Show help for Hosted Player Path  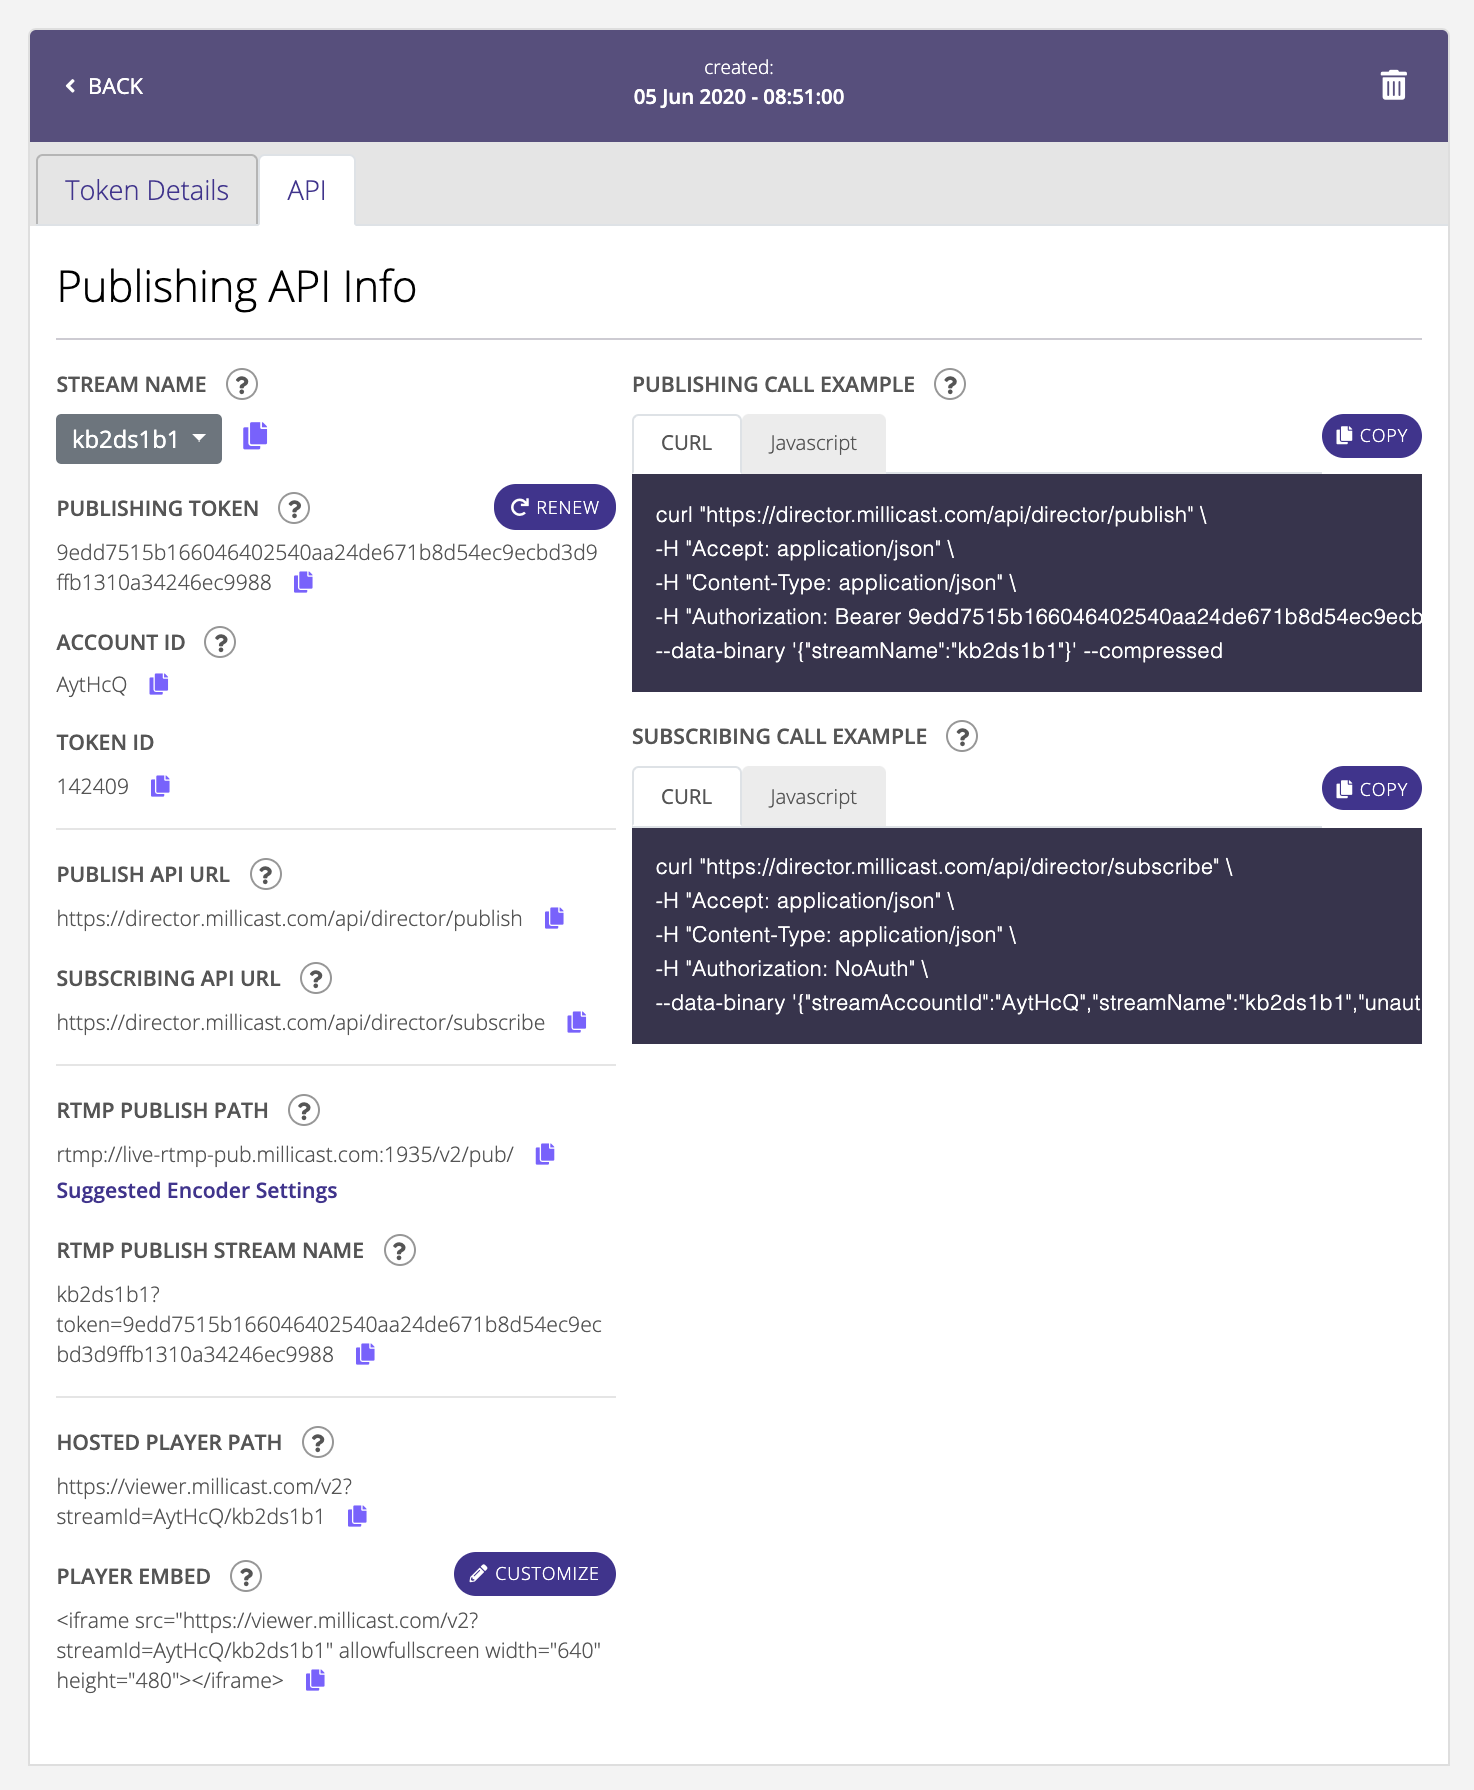(318, 1442)
